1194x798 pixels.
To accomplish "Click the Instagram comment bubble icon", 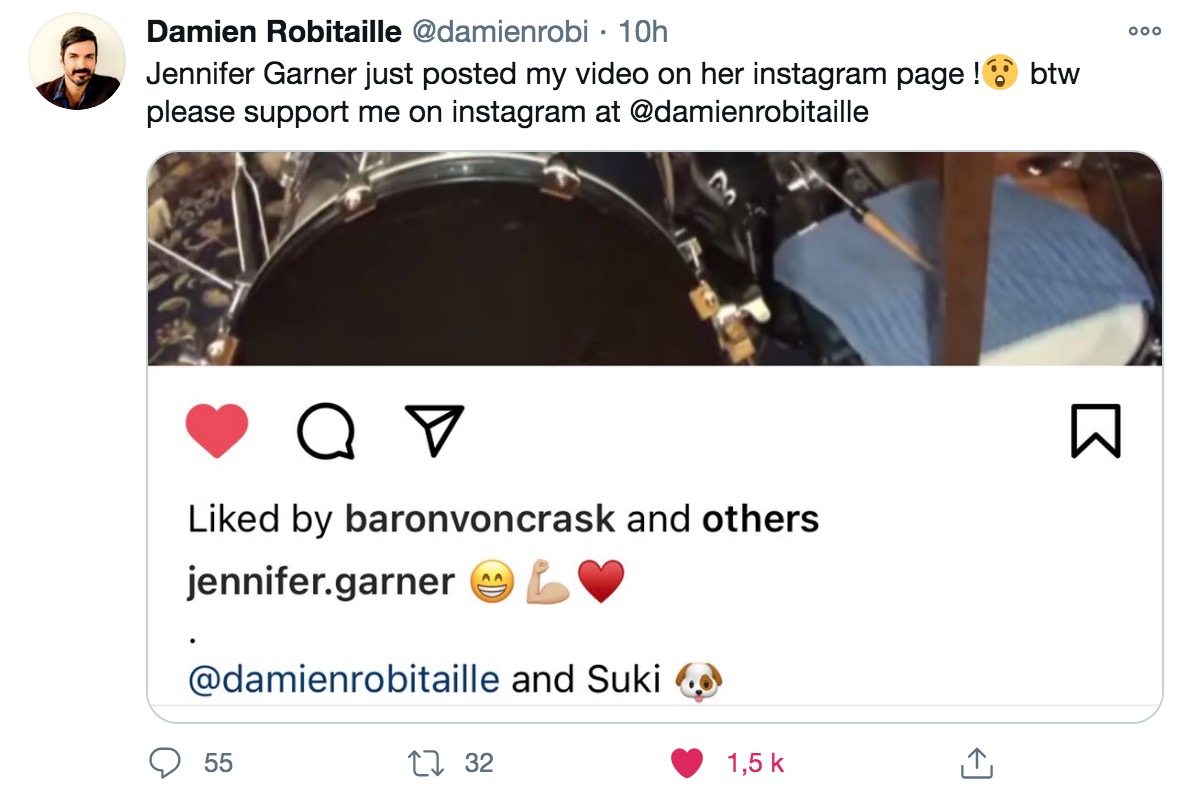I will pyautogui.click(x=326, y=431).
